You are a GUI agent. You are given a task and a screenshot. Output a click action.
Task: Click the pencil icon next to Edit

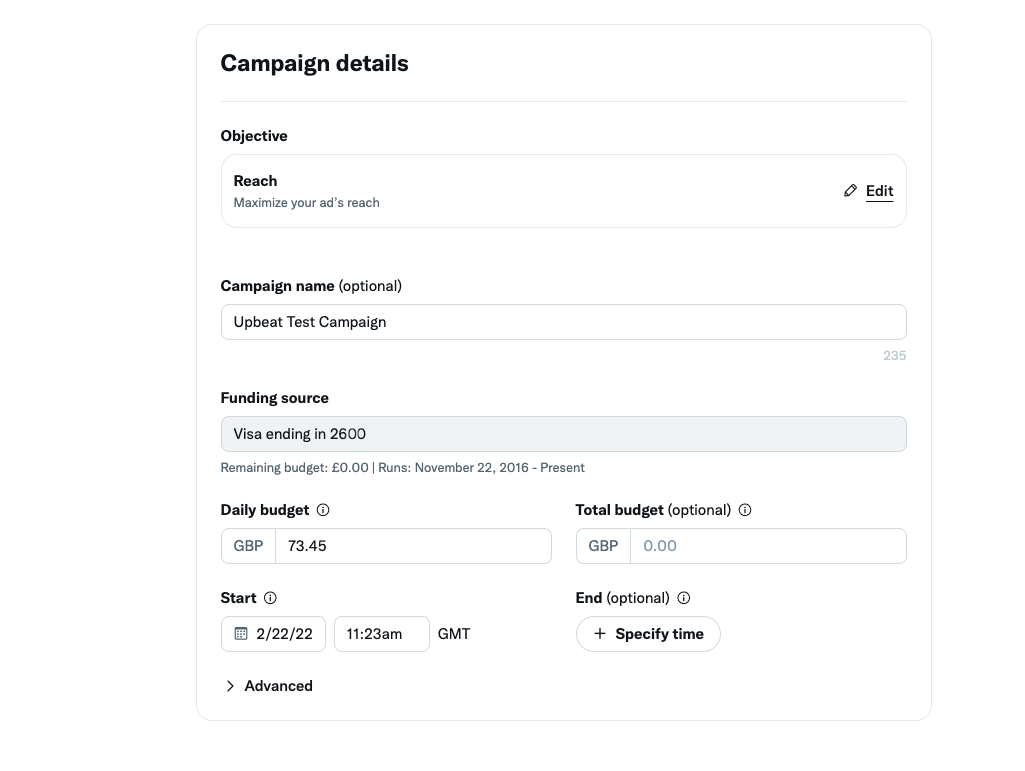click(x=850, y=190)
